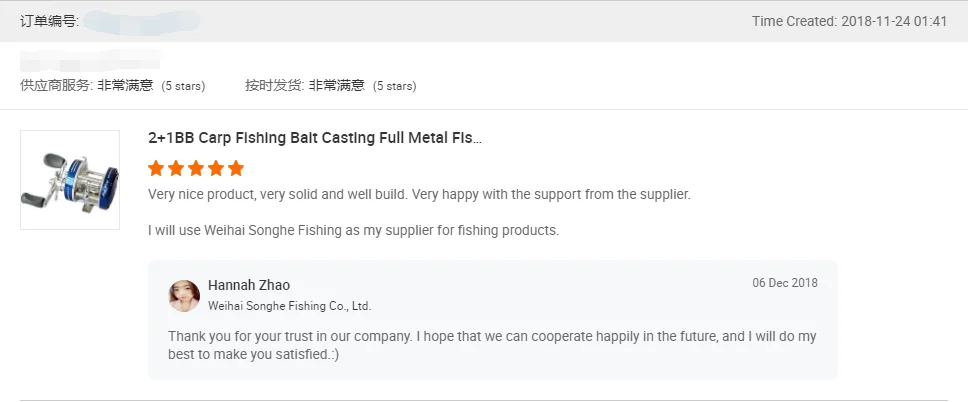Click the 供应商服务 label
The width and height of the screenshot is (968, 402).
coord(56,86)
